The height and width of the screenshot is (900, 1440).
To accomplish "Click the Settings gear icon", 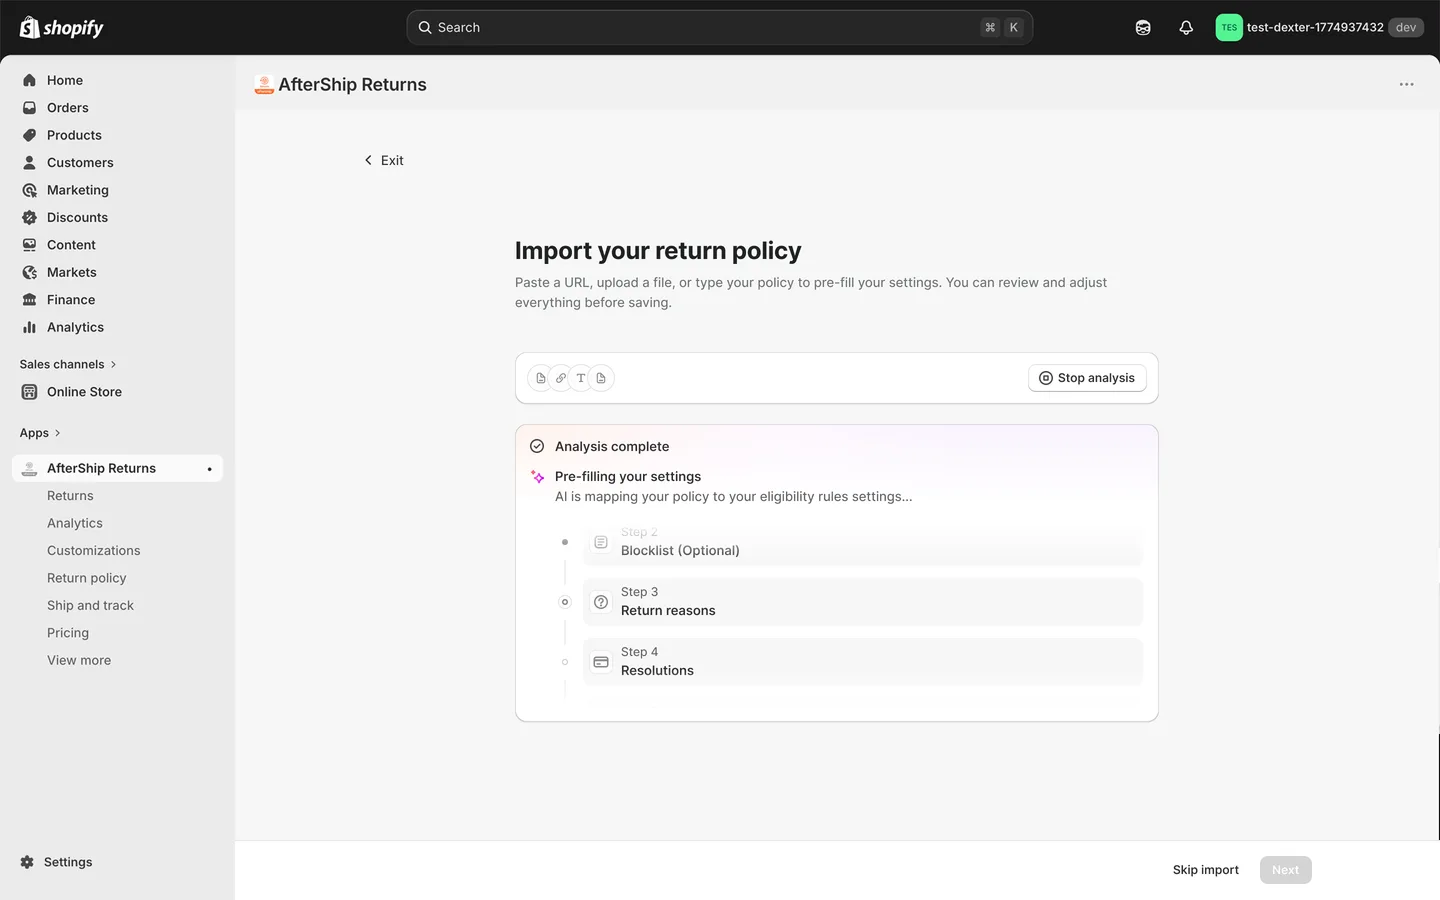I will pos(27,862).
